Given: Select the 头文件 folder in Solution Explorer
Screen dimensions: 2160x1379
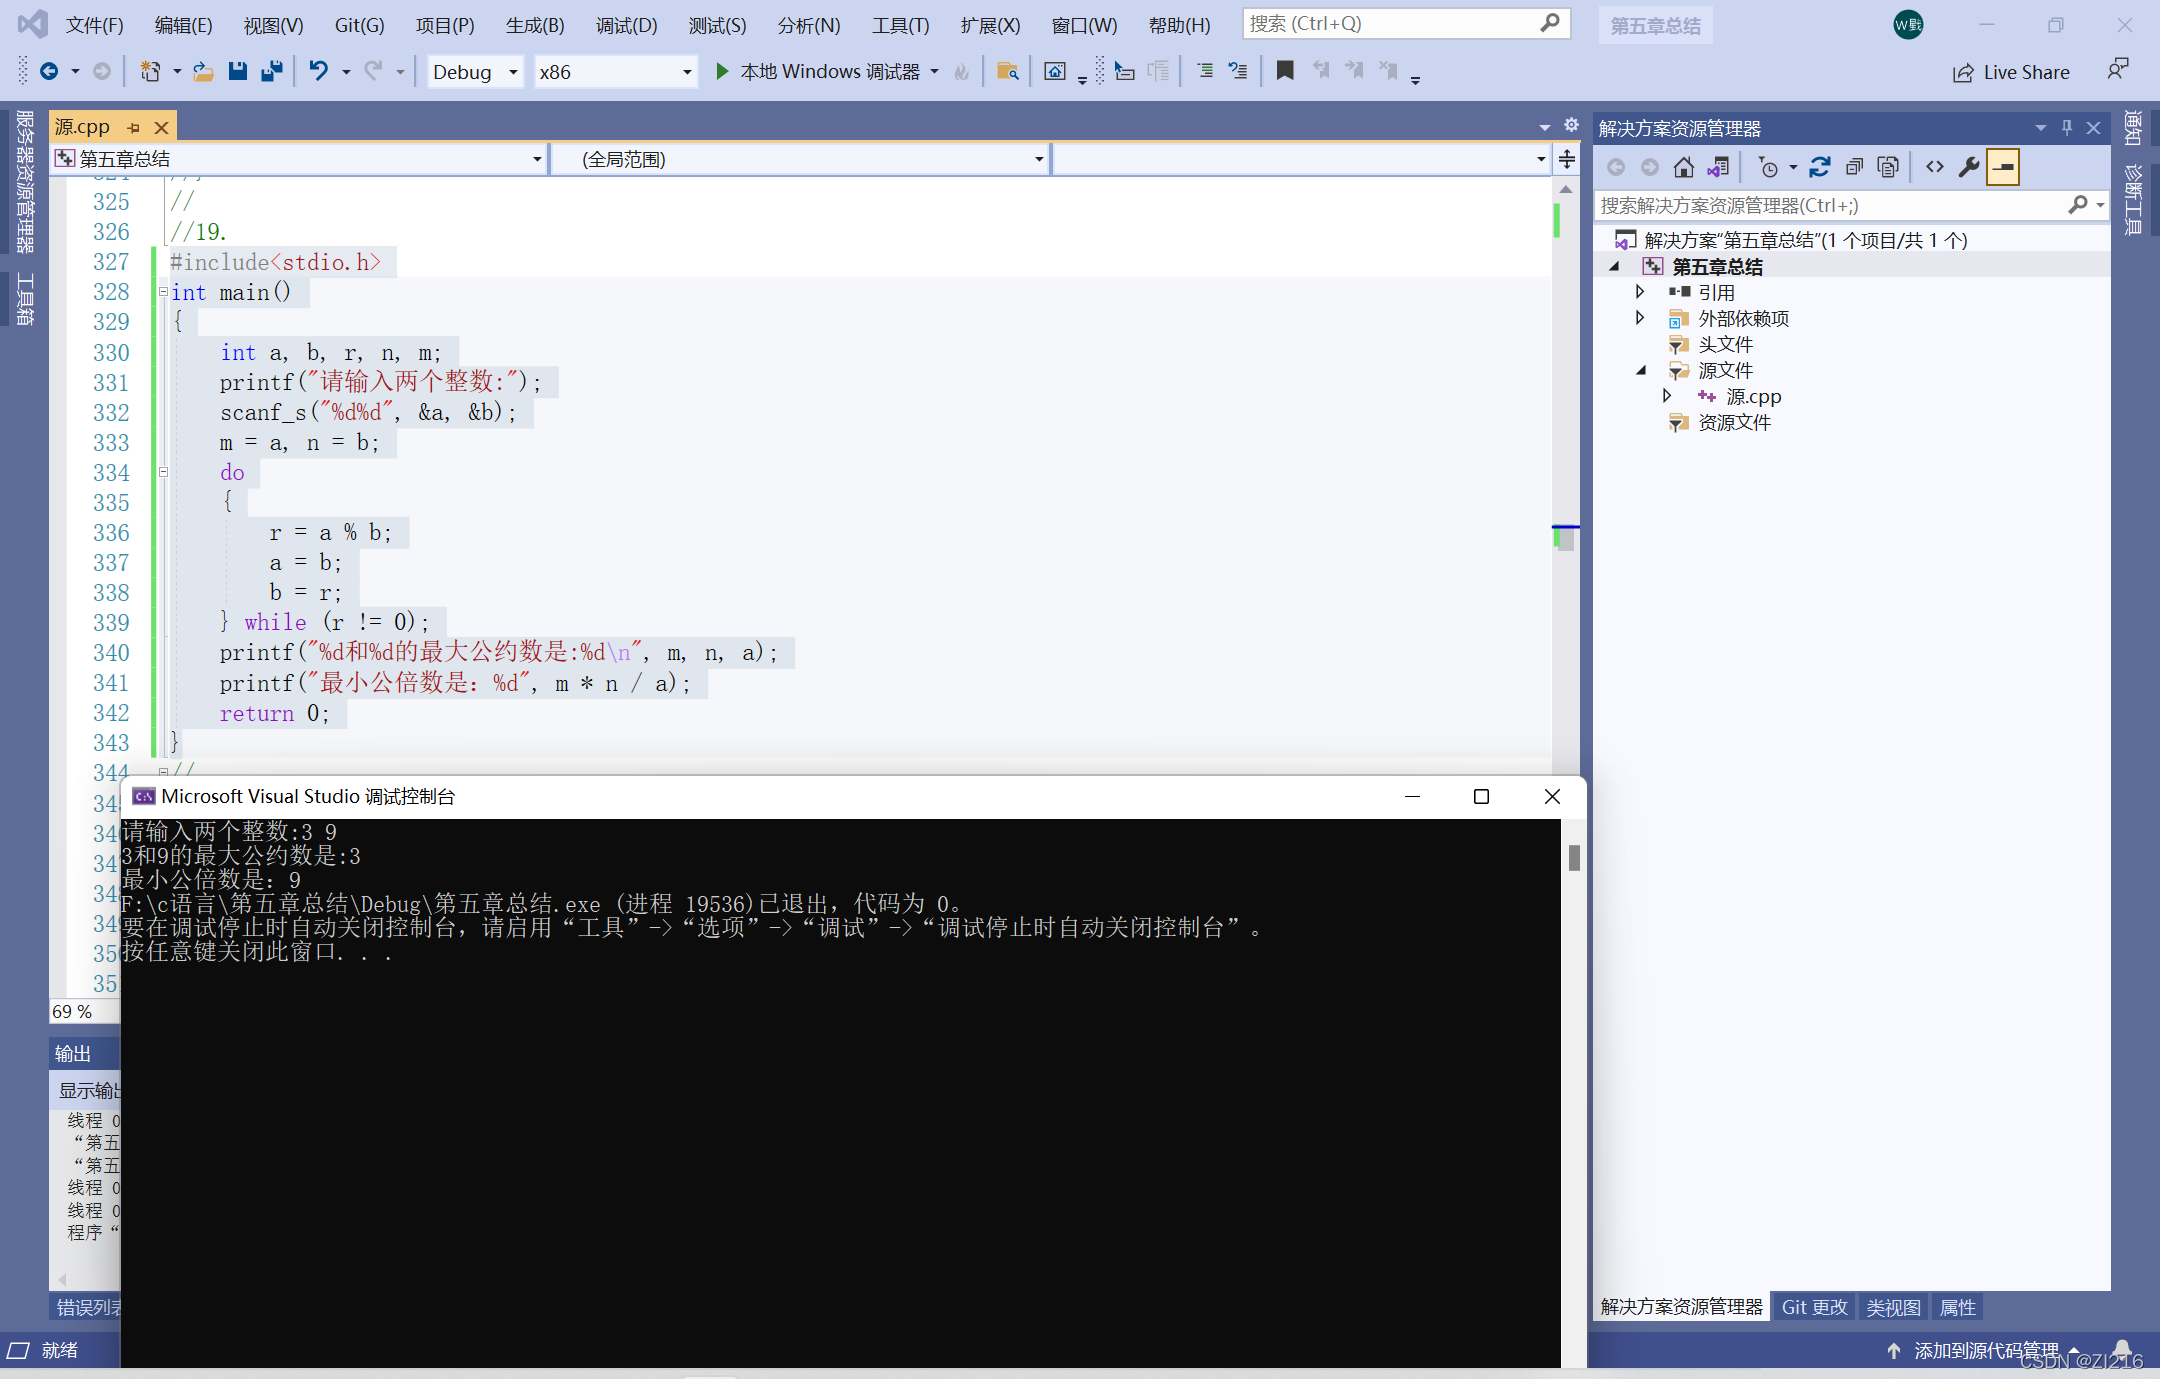Looking at the screenshot, I should click(x=1725, y=344).
